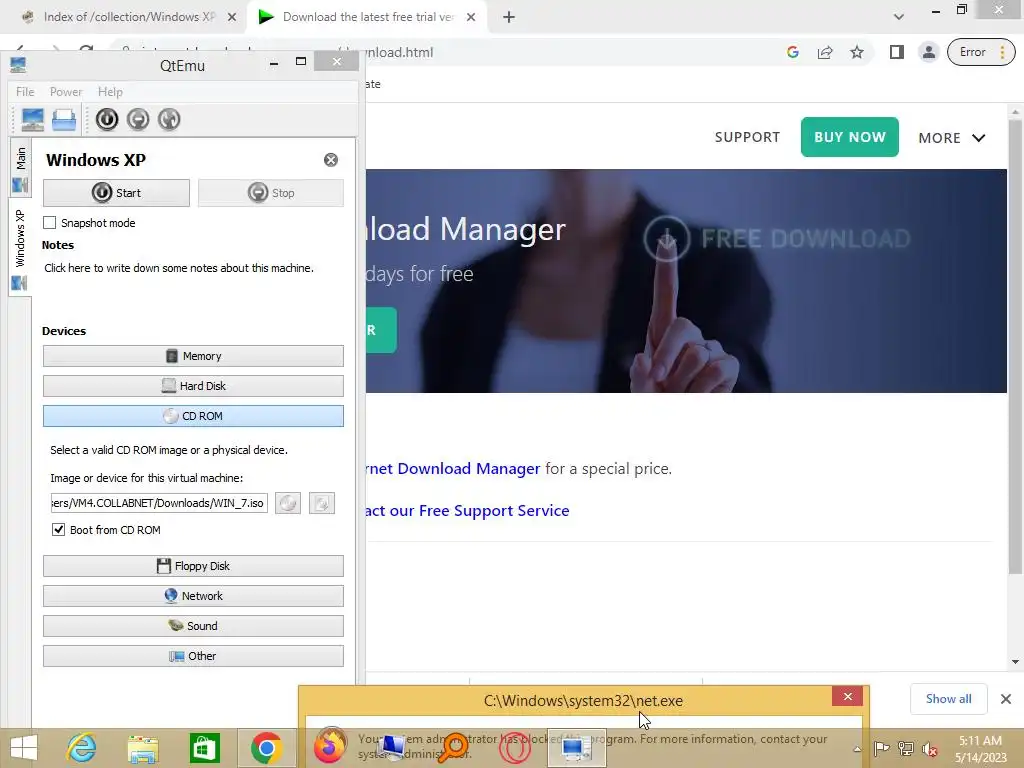Click the share page icon in Chrome
The width and height of the screenshot is (1024, 768).
click(825, 52)
